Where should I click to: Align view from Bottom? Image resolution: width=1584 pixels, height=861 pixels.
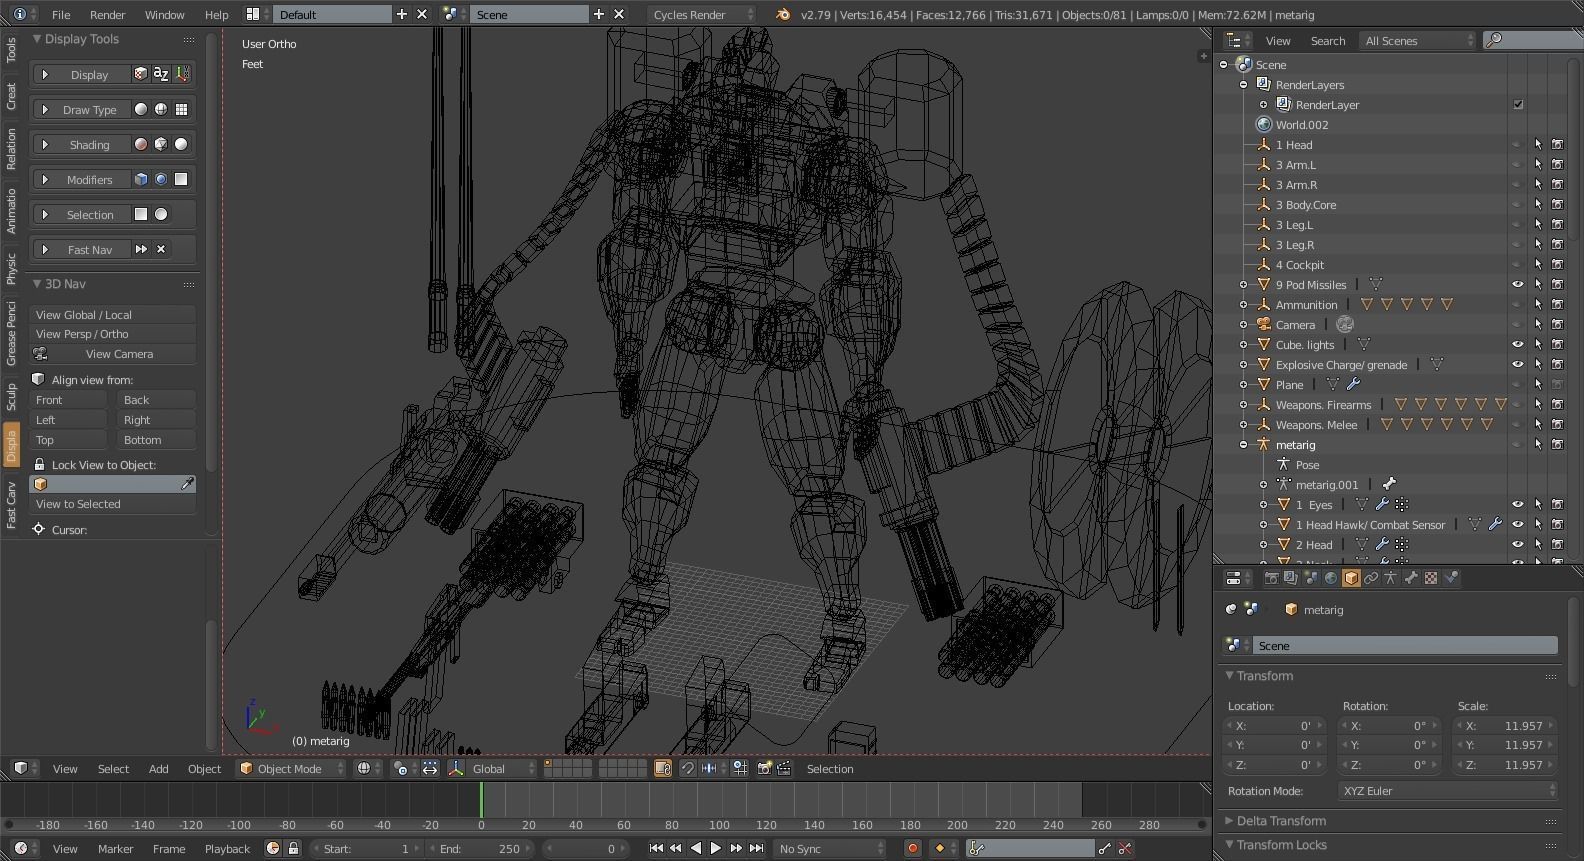pos(156,439)
